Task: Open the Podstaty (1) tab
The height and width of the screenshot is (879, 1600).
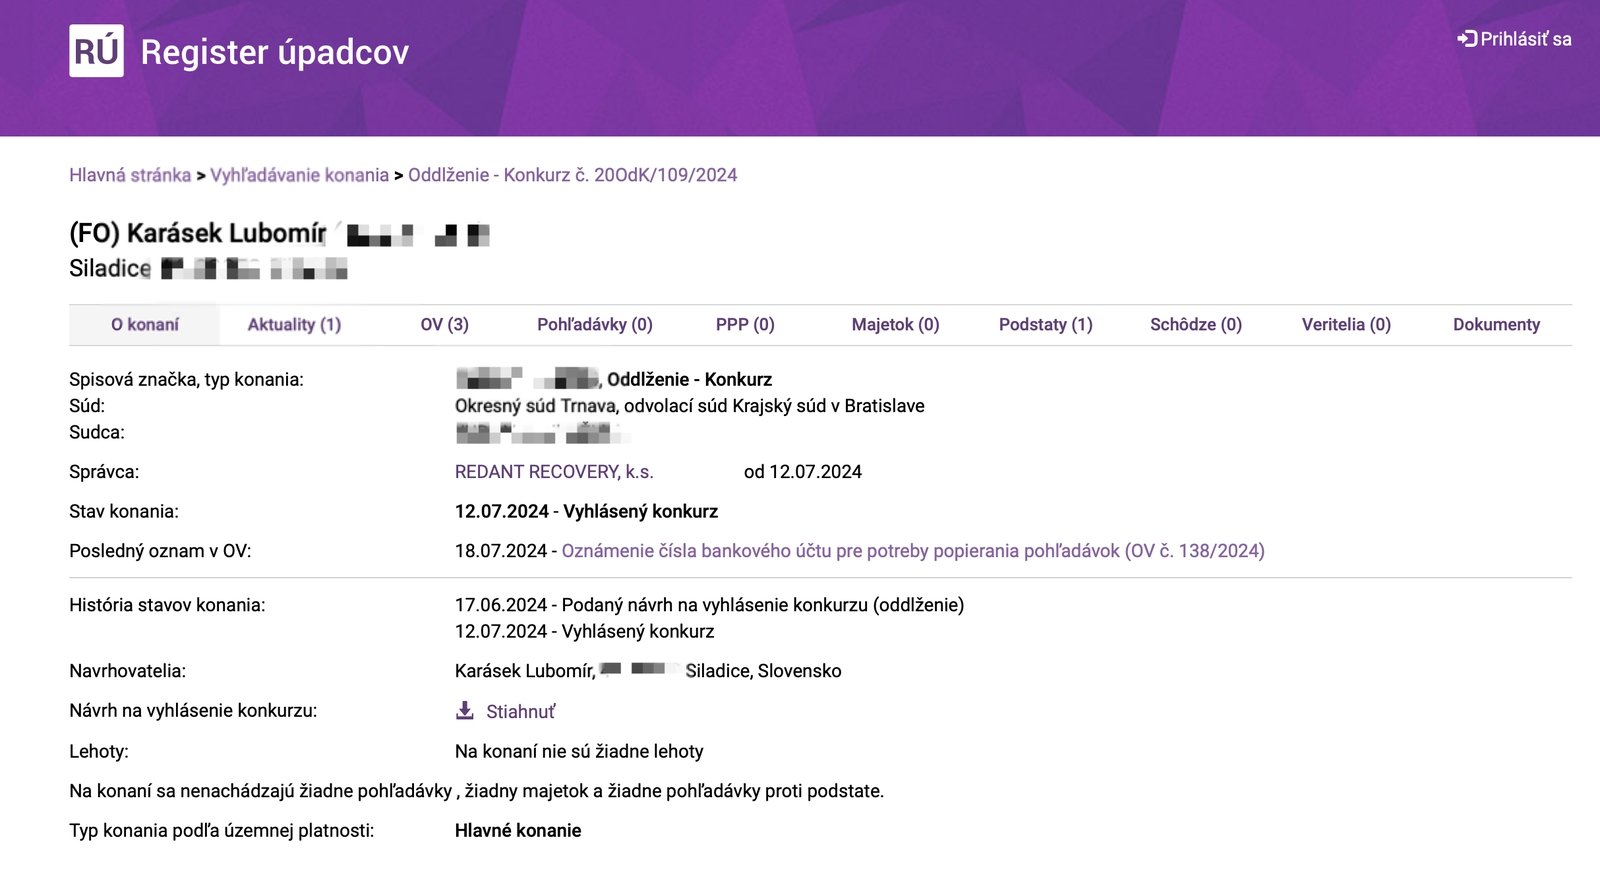Action: click(1046, 325)
